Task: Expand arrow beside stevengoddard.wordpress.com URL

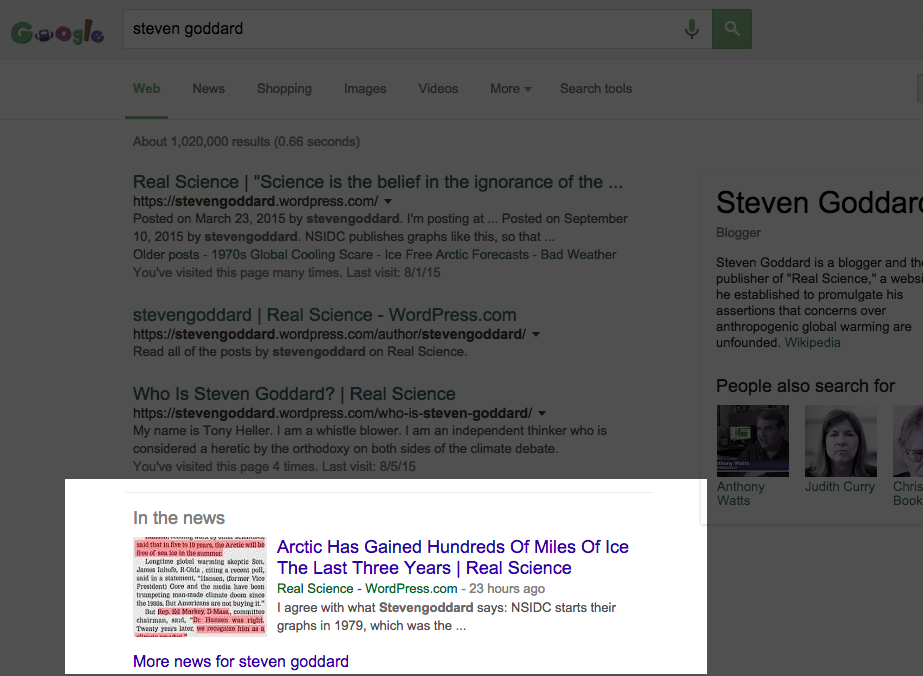Action: (x=388, y=202)
